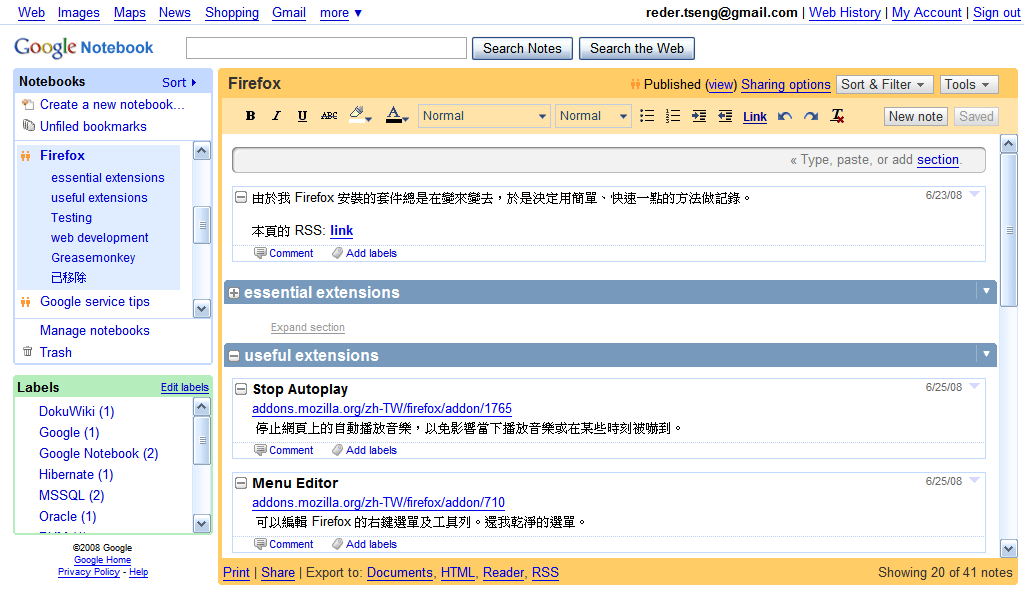Go to Web in top navigation

(31, 12)
